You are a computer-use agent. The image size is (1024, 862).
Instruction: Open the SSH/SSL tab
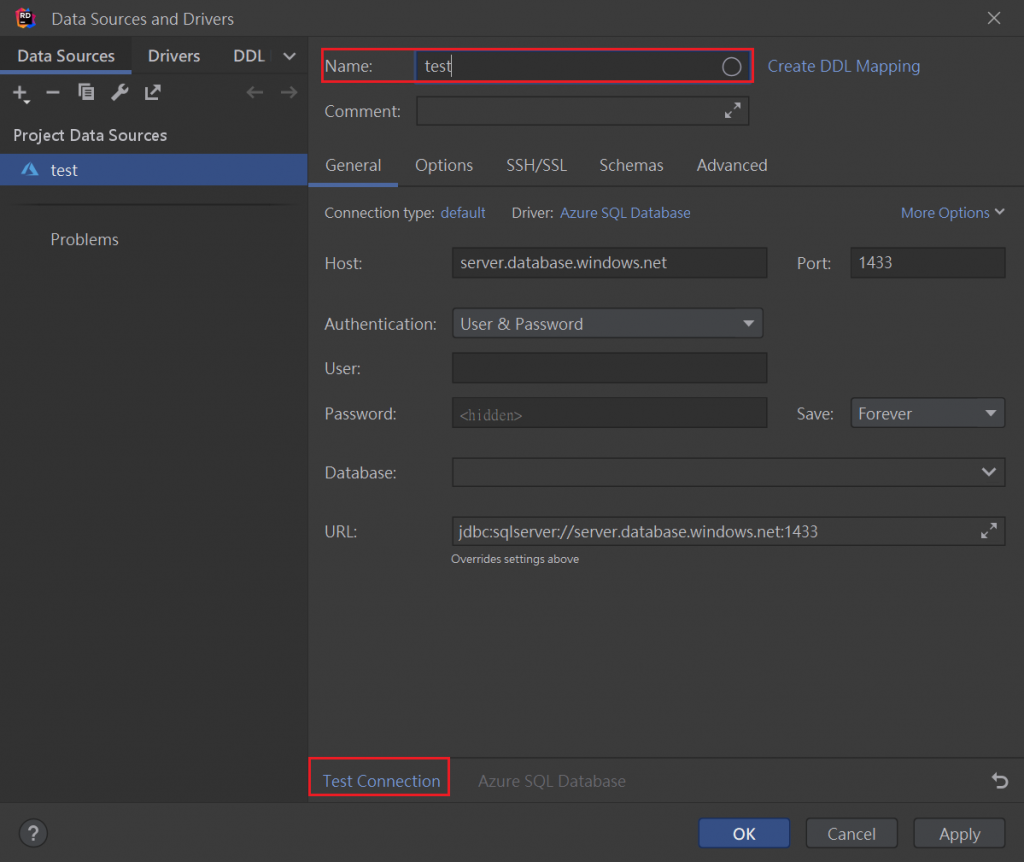[537, 165]
